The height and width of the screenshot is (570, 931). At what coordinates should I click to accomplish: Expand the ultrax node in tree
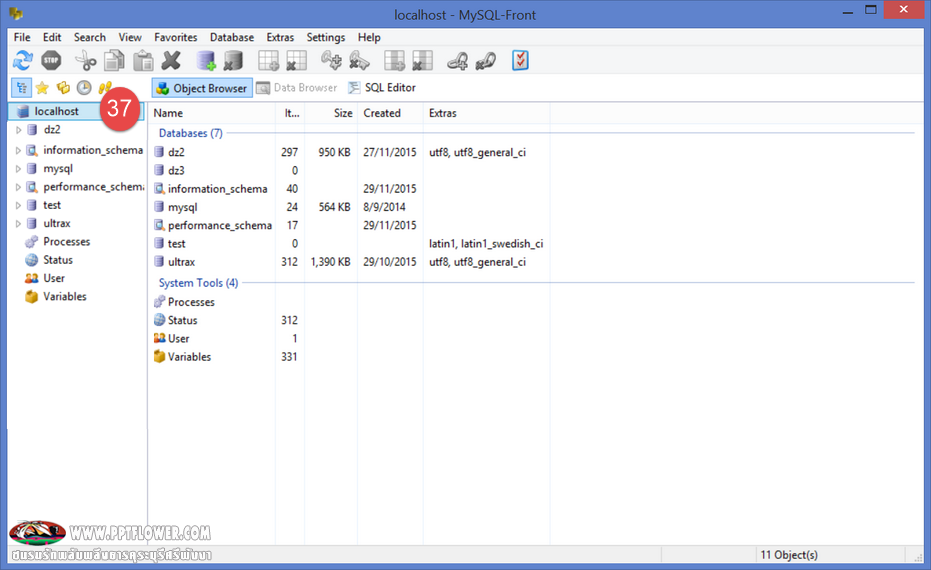point(18,224)
